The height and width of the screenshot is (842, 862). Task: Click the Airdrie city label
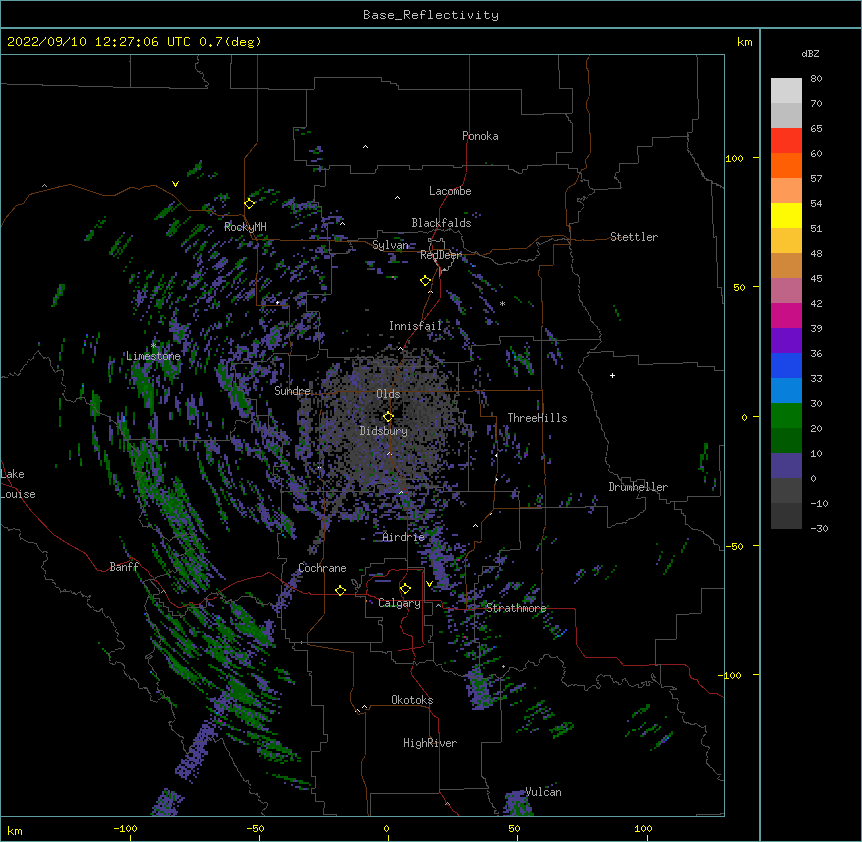coord(404,537)
